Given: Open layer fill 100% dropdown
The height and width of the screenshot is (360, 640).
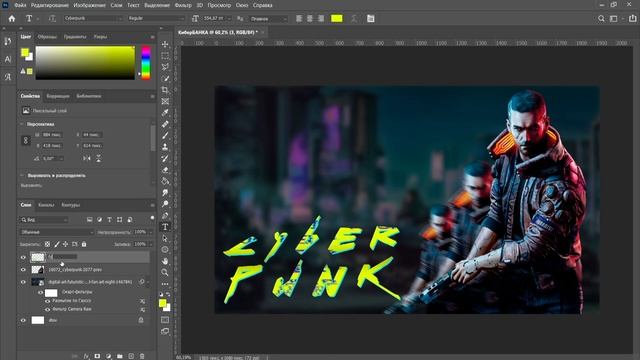Looking at the screenshot, I should tap(151, 244).
